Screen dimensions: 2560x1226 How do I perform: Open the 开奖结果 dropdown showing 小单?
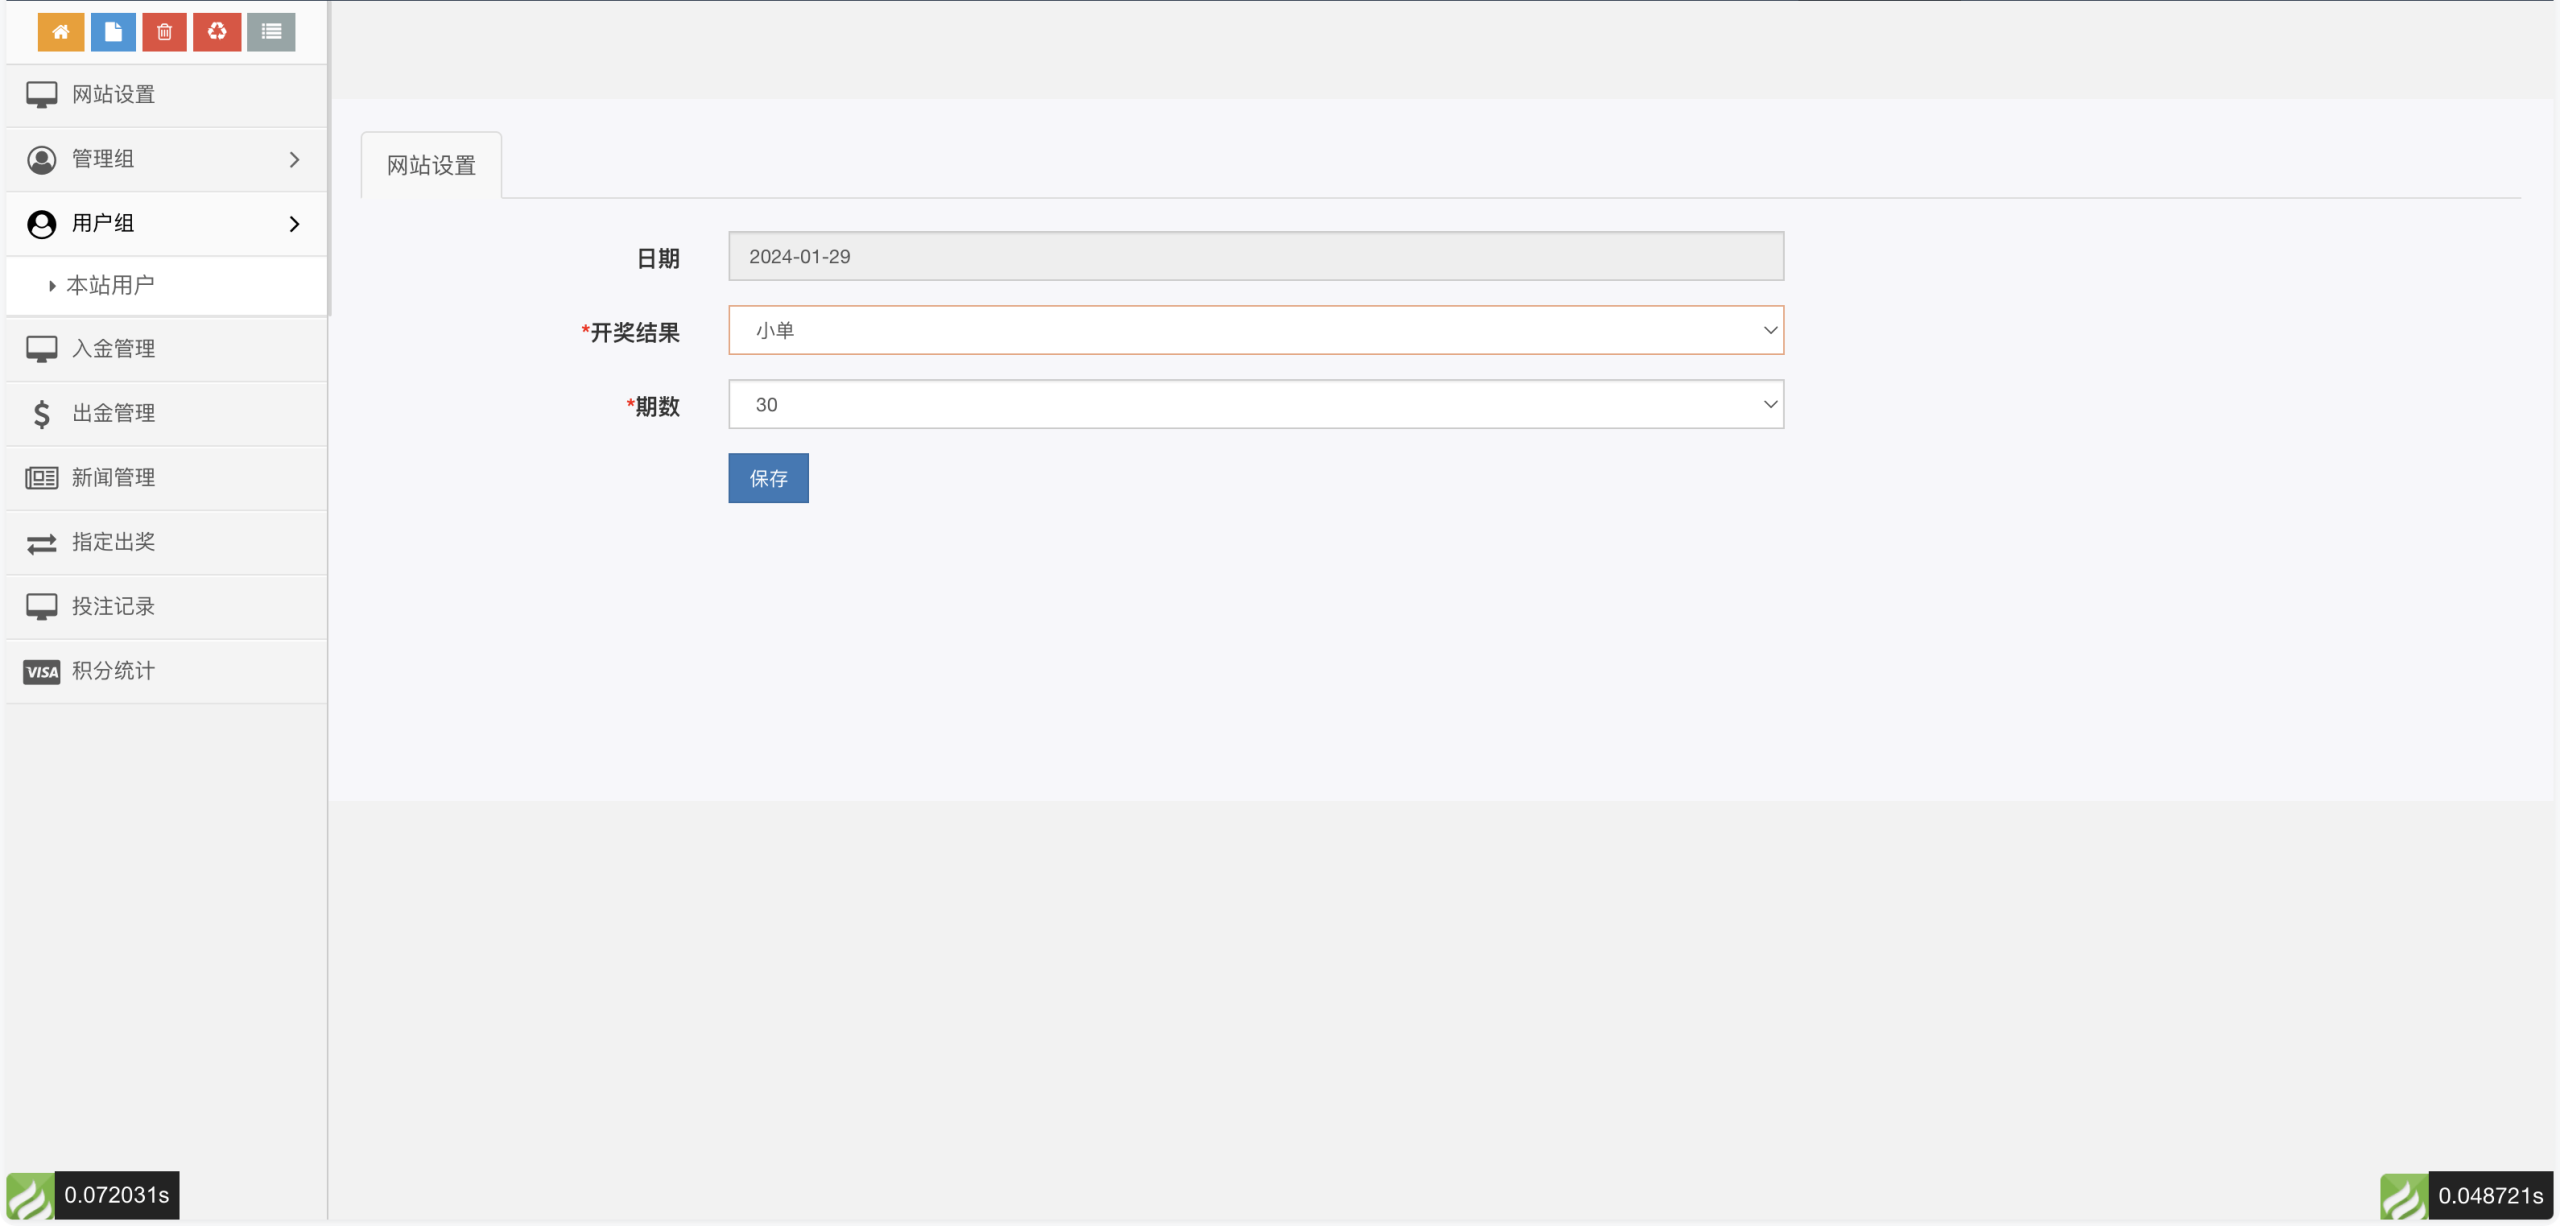click(1255, 330)
